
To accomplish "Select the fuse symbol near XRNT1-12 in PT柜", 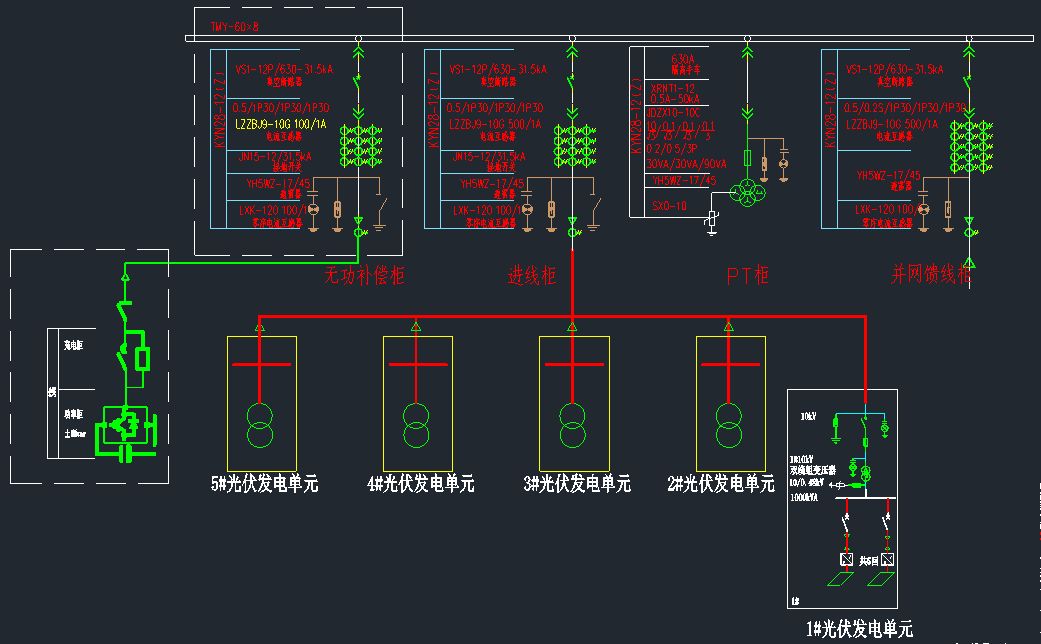I will point(746,156).
